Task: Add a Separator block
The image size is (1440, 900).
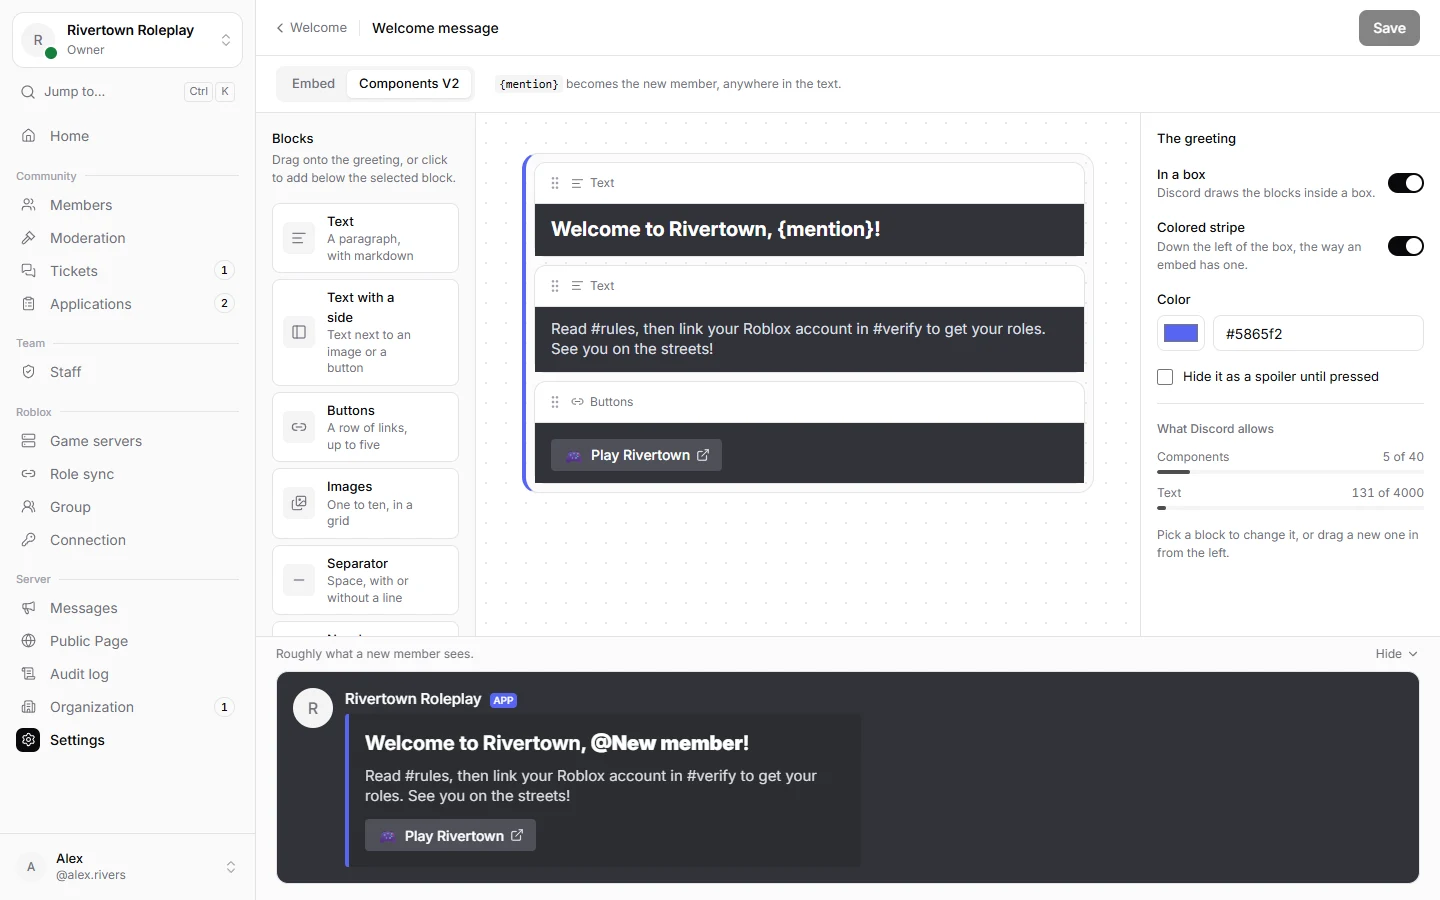Action: click(365, 580)
